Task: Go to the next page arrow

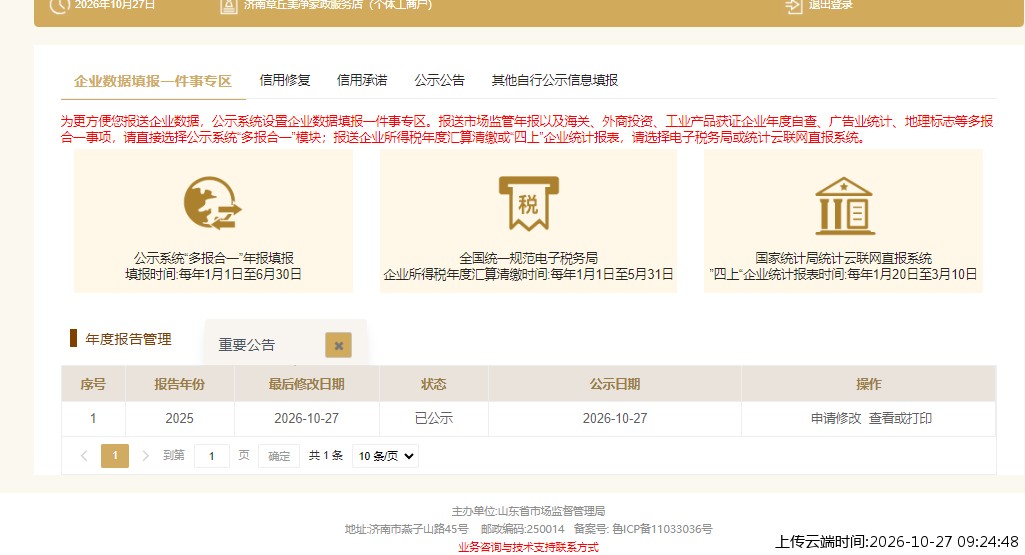Action: 145,456
